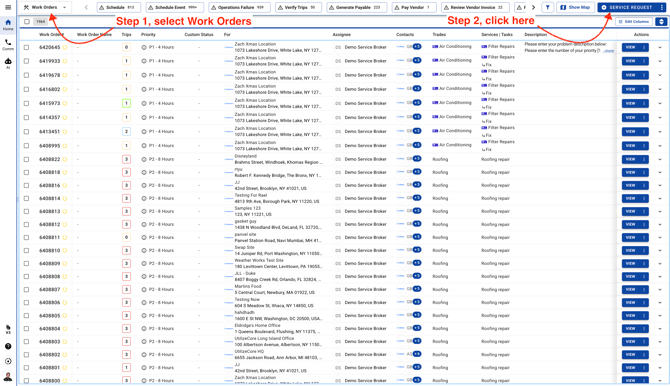Go to Home in the sidebar

pyautogui.click(x=8, y=25)
